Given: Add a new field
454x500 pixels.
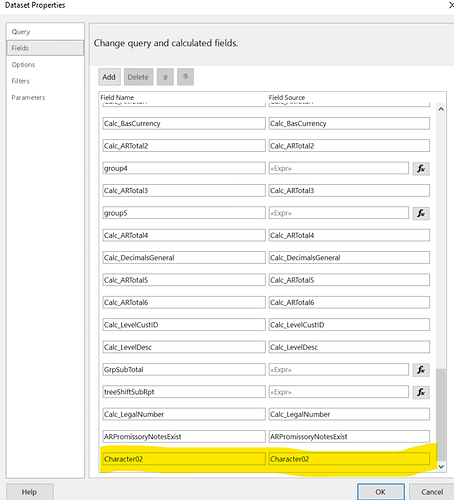Looking at the screenshot, I should point(109,77).
